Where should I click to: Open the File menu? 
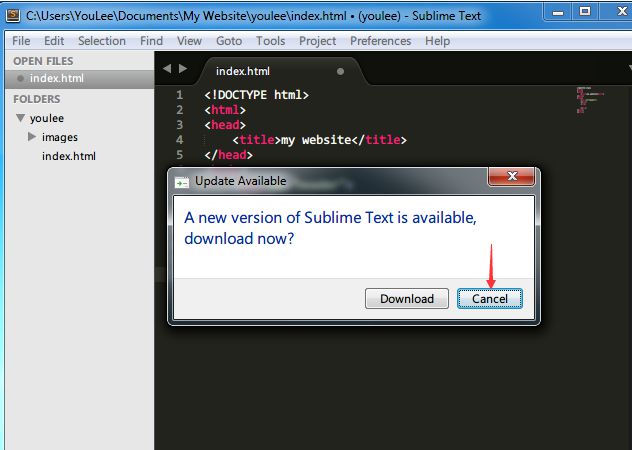21,41
